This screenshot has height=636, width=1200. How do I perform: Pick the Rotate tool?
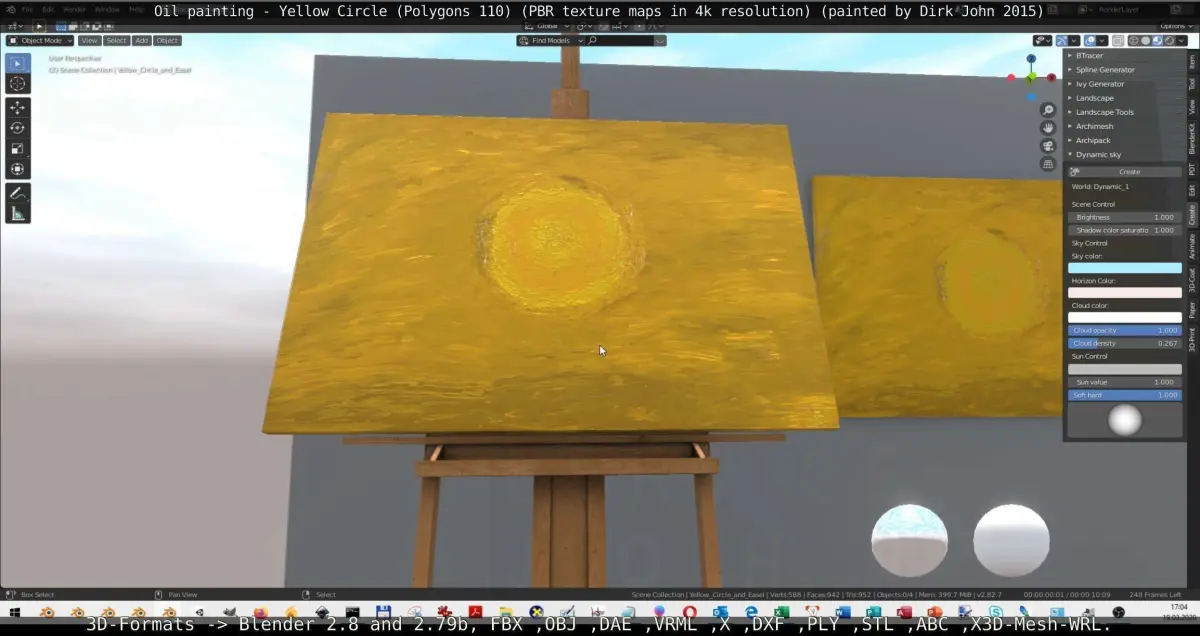[18, 128]
